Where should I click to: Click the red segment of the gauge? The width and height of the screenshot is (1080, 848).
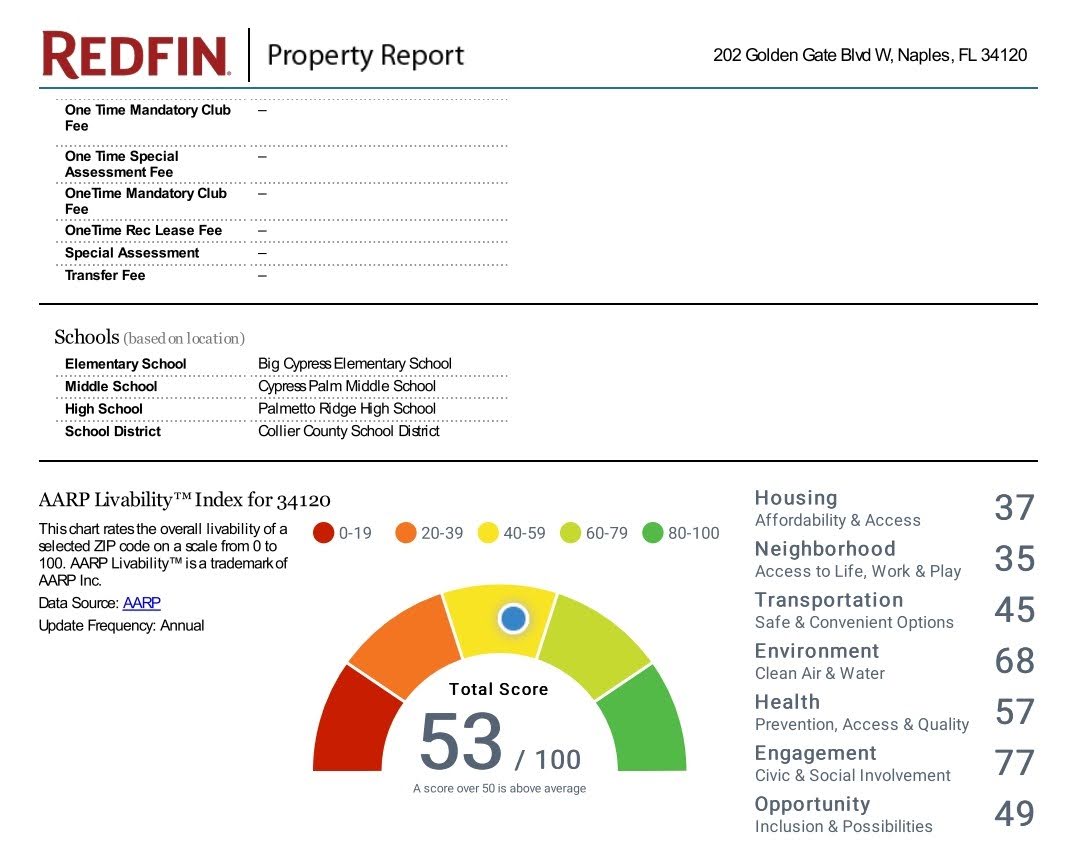(344, 718)
